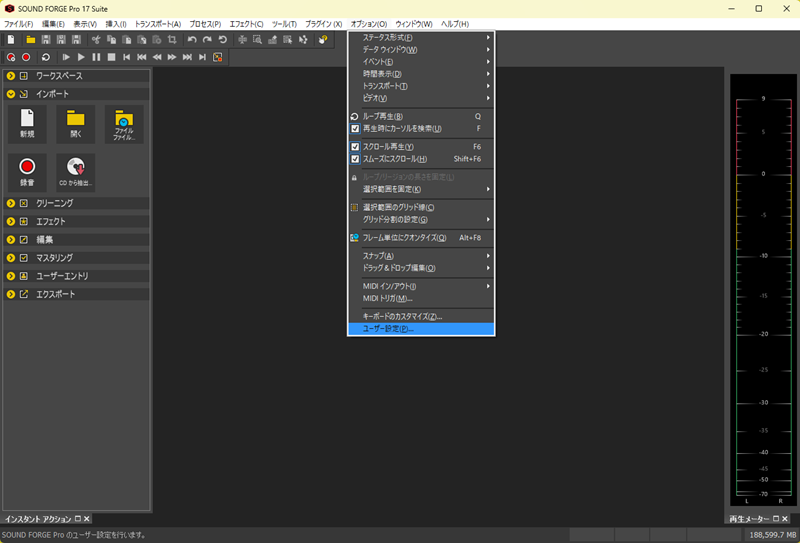Click the Go to End transport button

click(x=203, y=57)
